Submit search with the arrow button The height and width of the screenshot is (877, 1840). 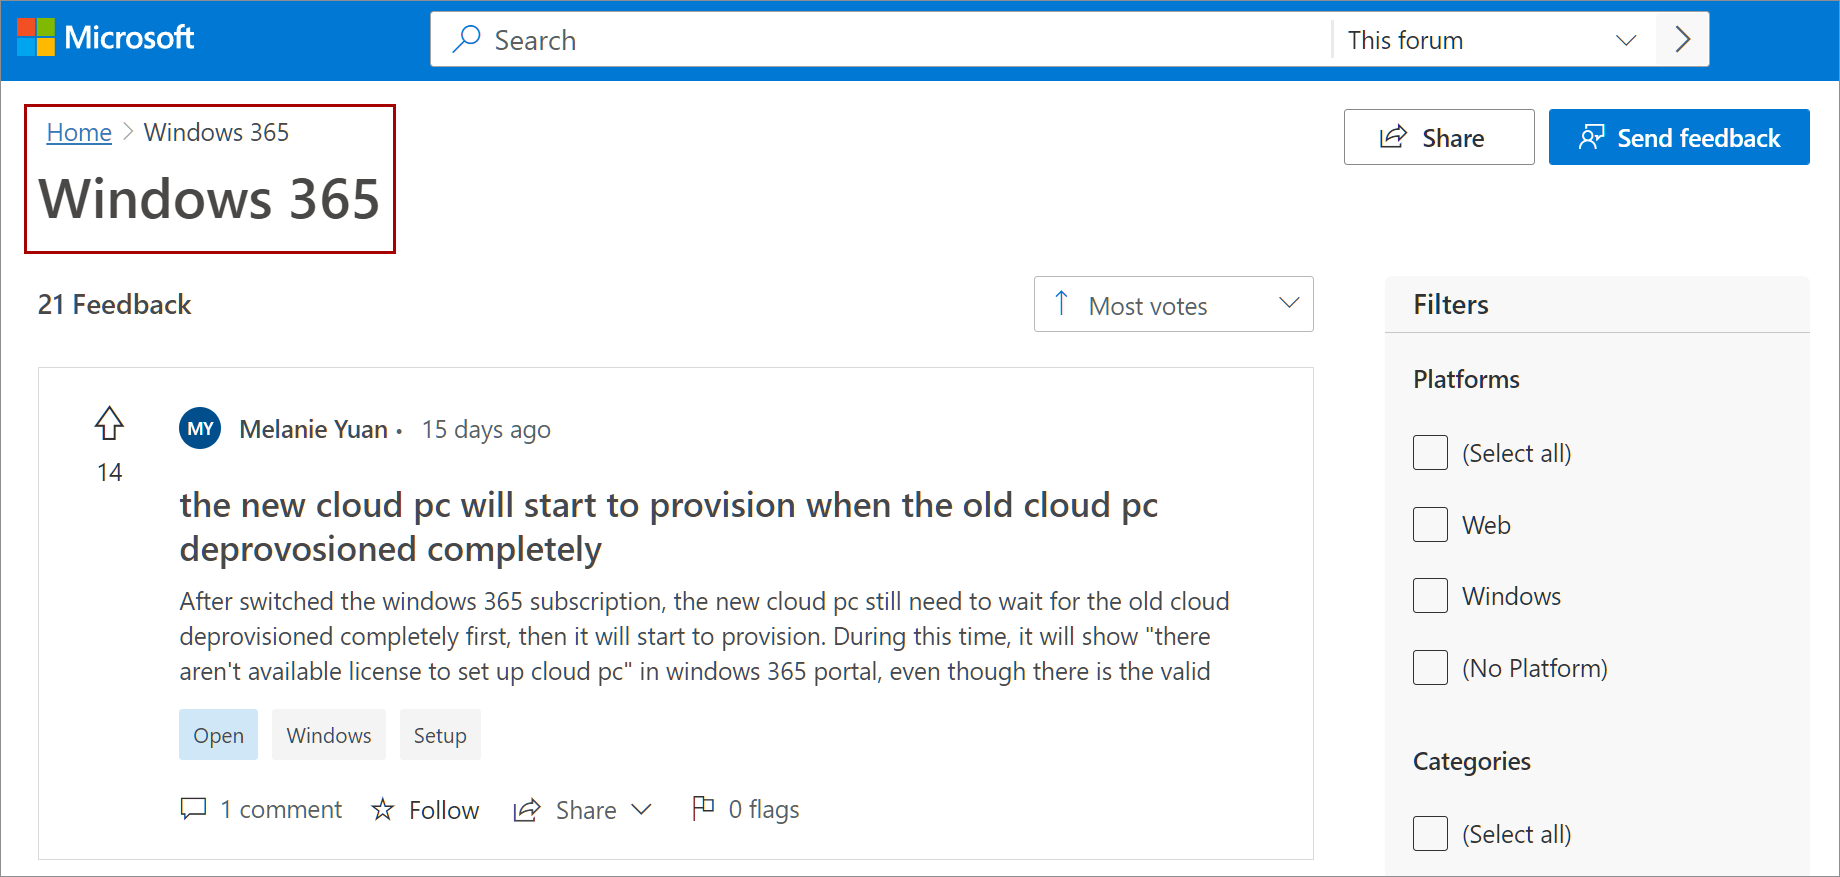[1682, 40]
